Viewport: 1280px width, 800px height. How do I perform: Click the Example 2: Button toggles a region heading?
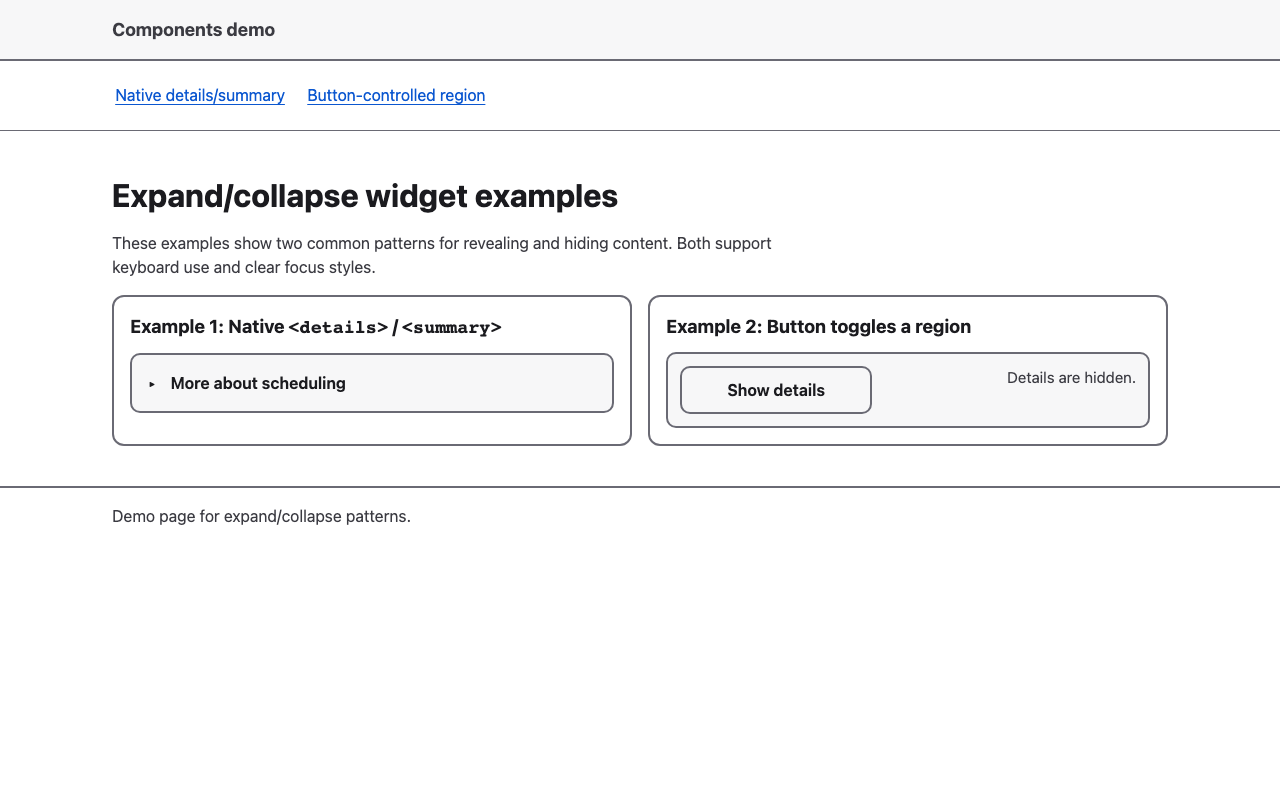pyautogui.click(x=818, y=326)
